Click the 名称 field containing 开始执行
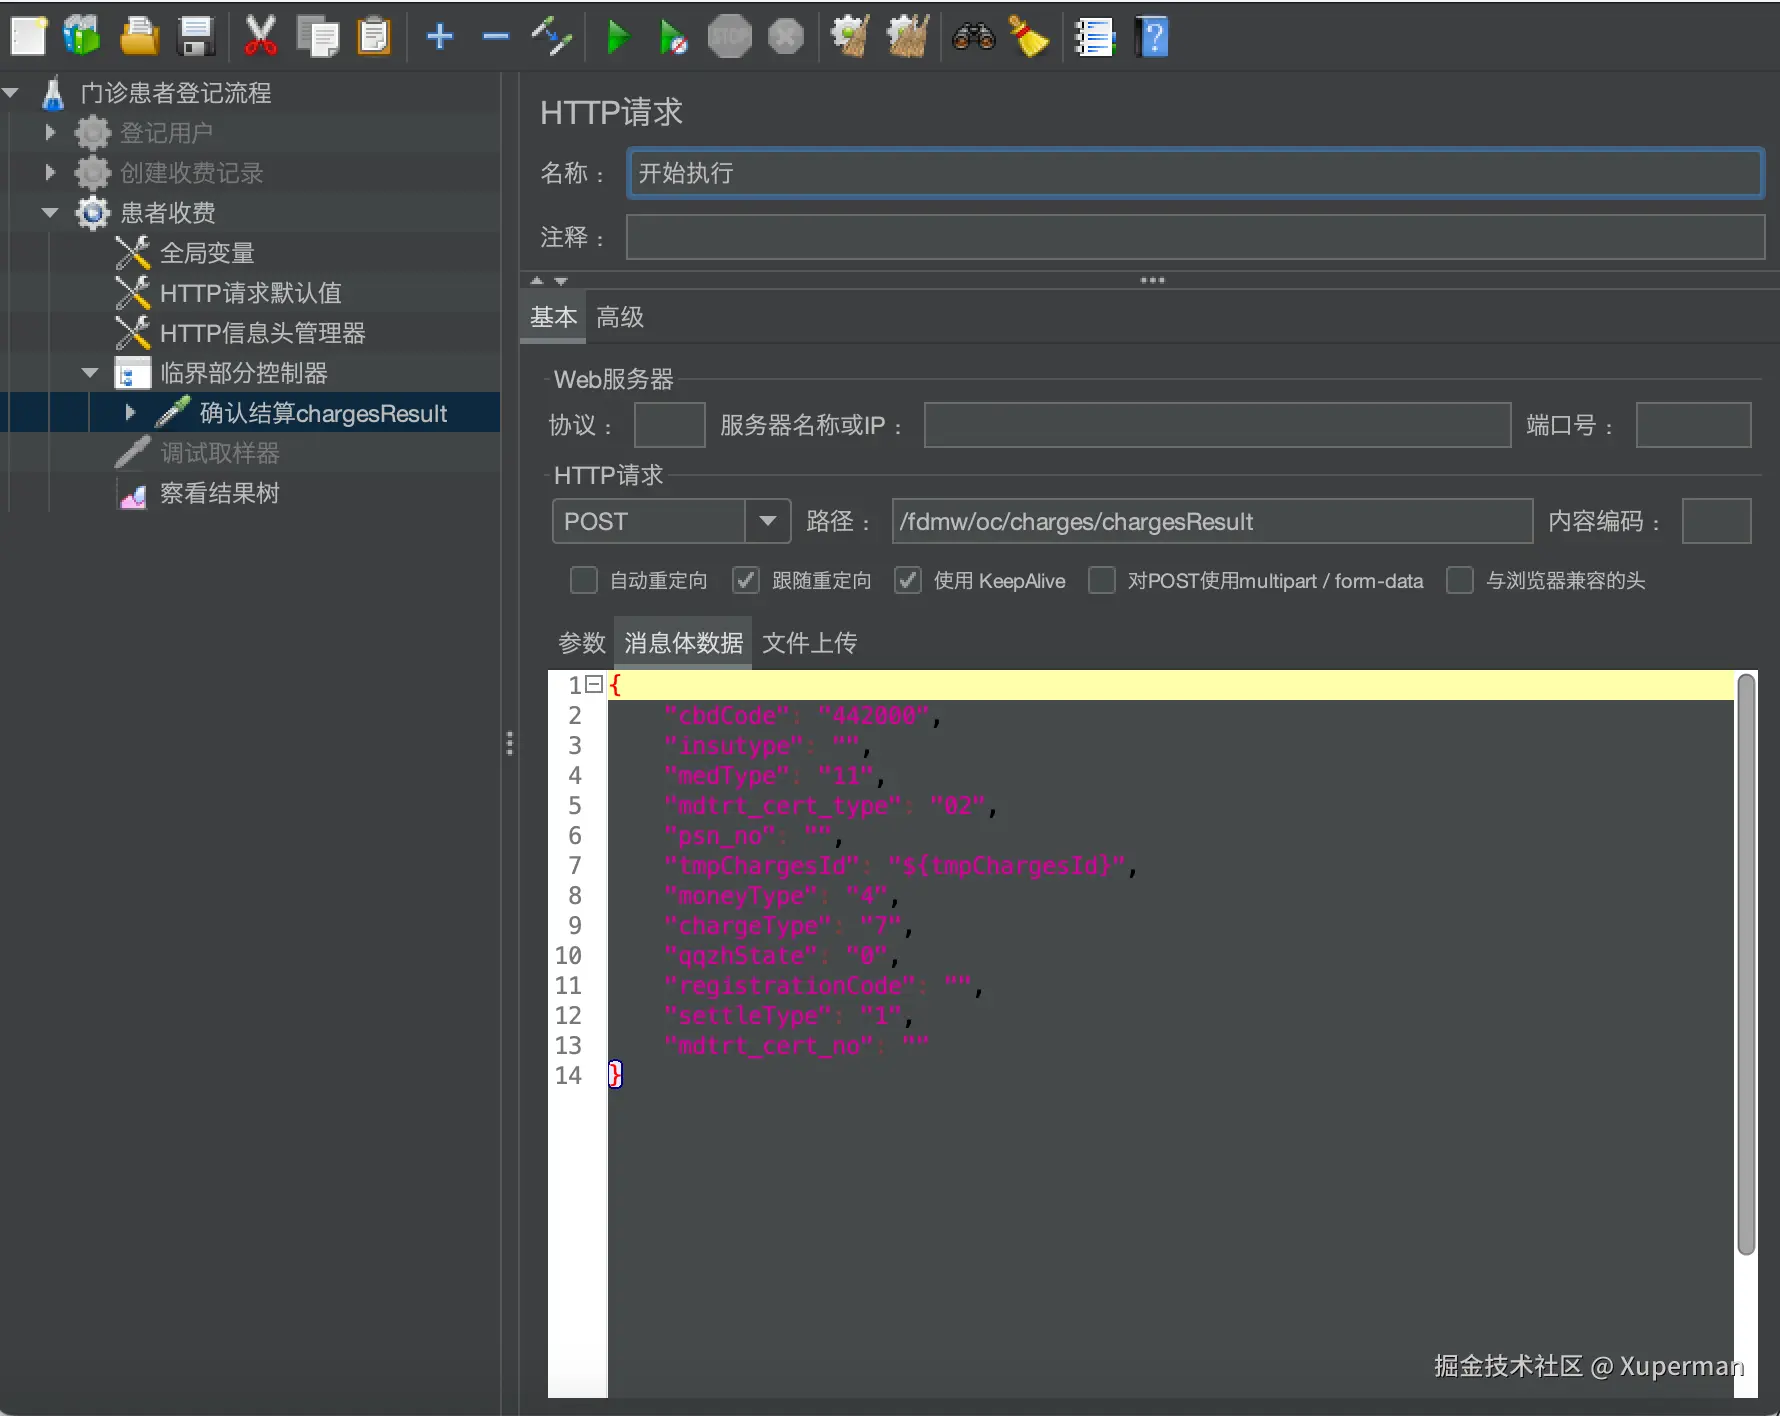 (x=1195, y=173)
